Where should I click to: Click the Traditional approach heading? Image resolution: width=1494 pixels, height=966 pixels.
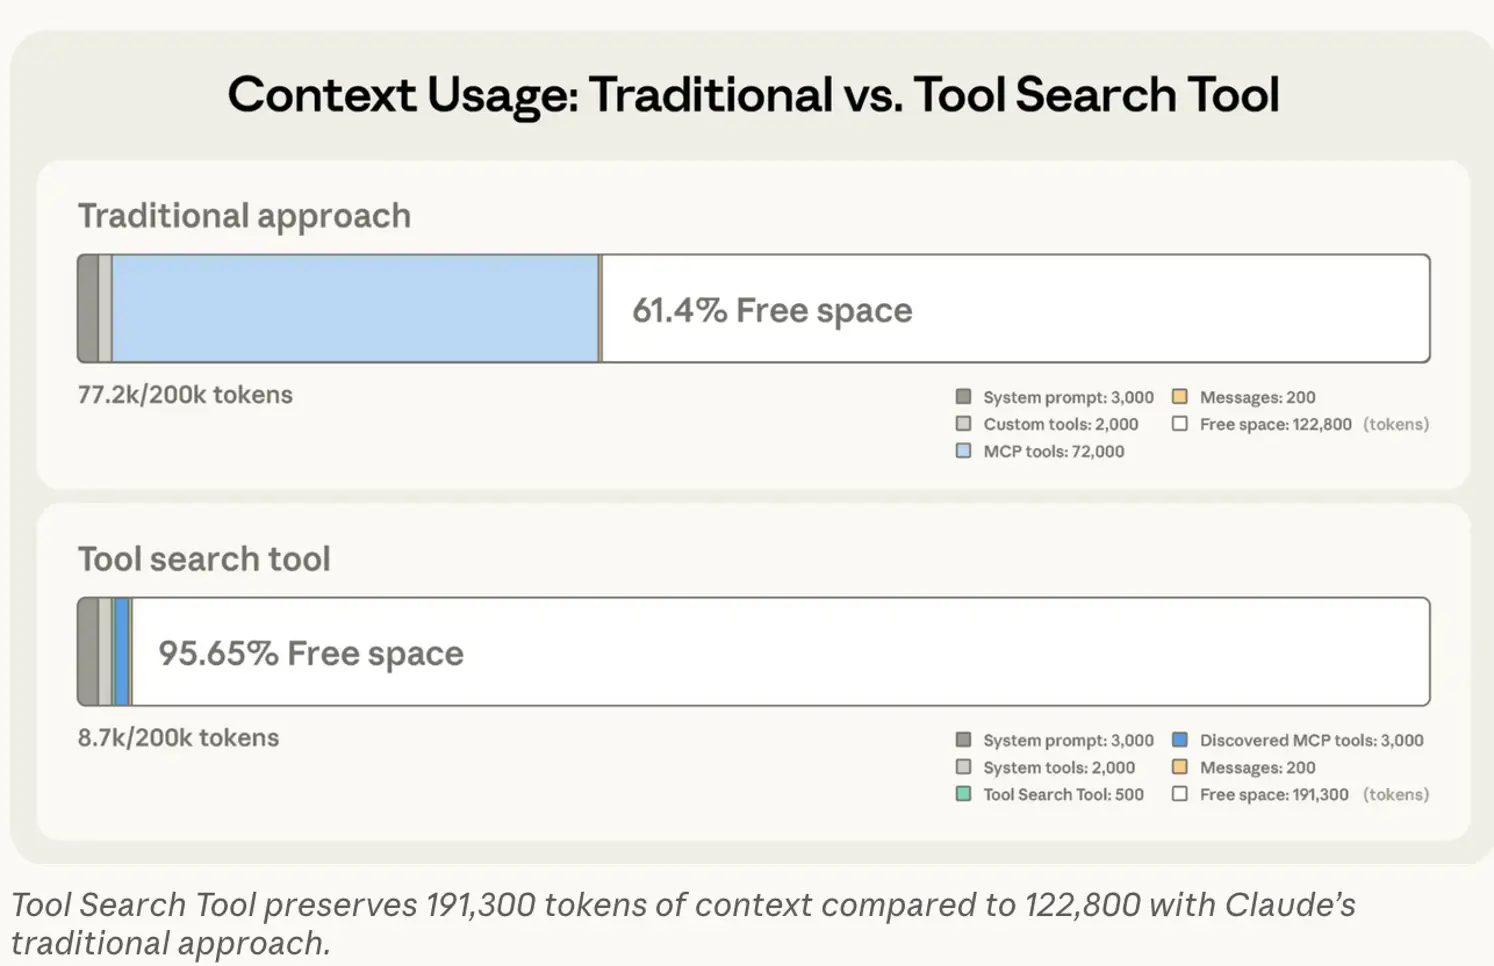(244, 216)
